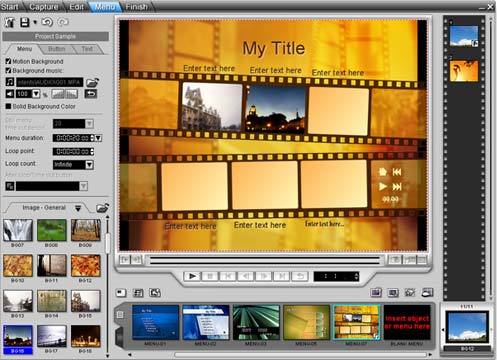Click the timecode stepper arrows
This screenshot has height=360, width=497.
click(x=356, y=276)
